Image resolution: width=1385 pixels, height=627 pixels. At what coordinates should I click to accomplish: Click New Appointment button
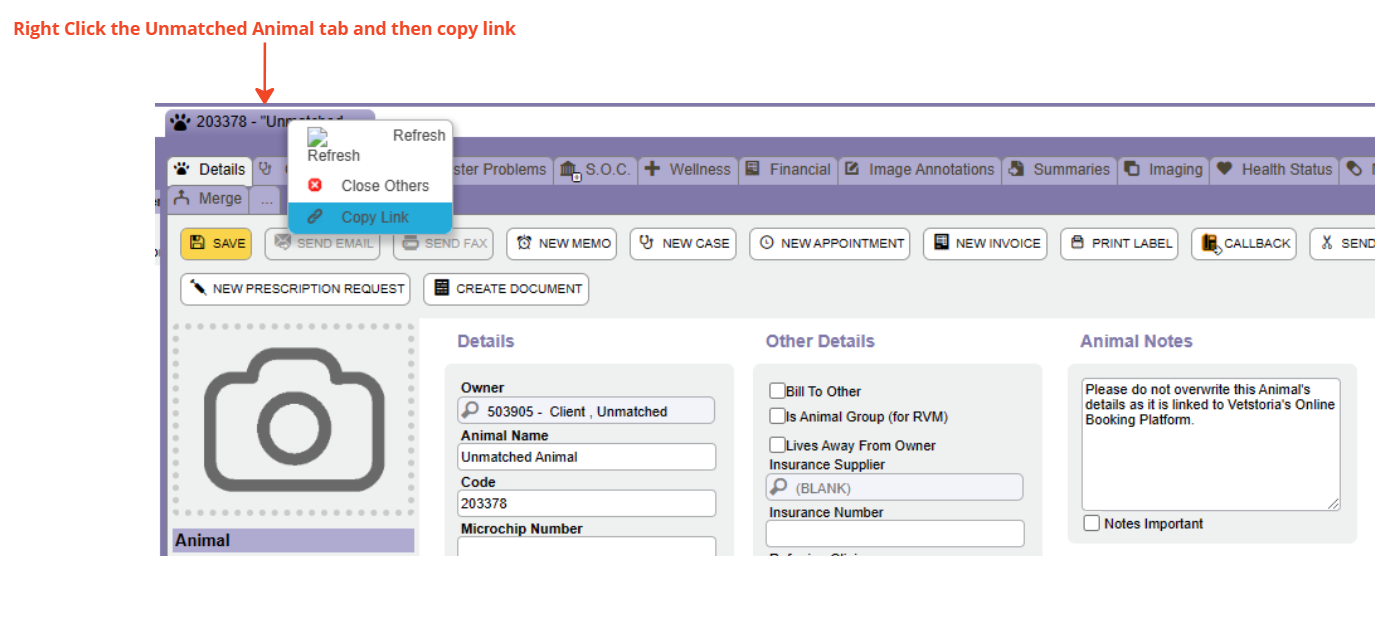(x=830, y=243)
